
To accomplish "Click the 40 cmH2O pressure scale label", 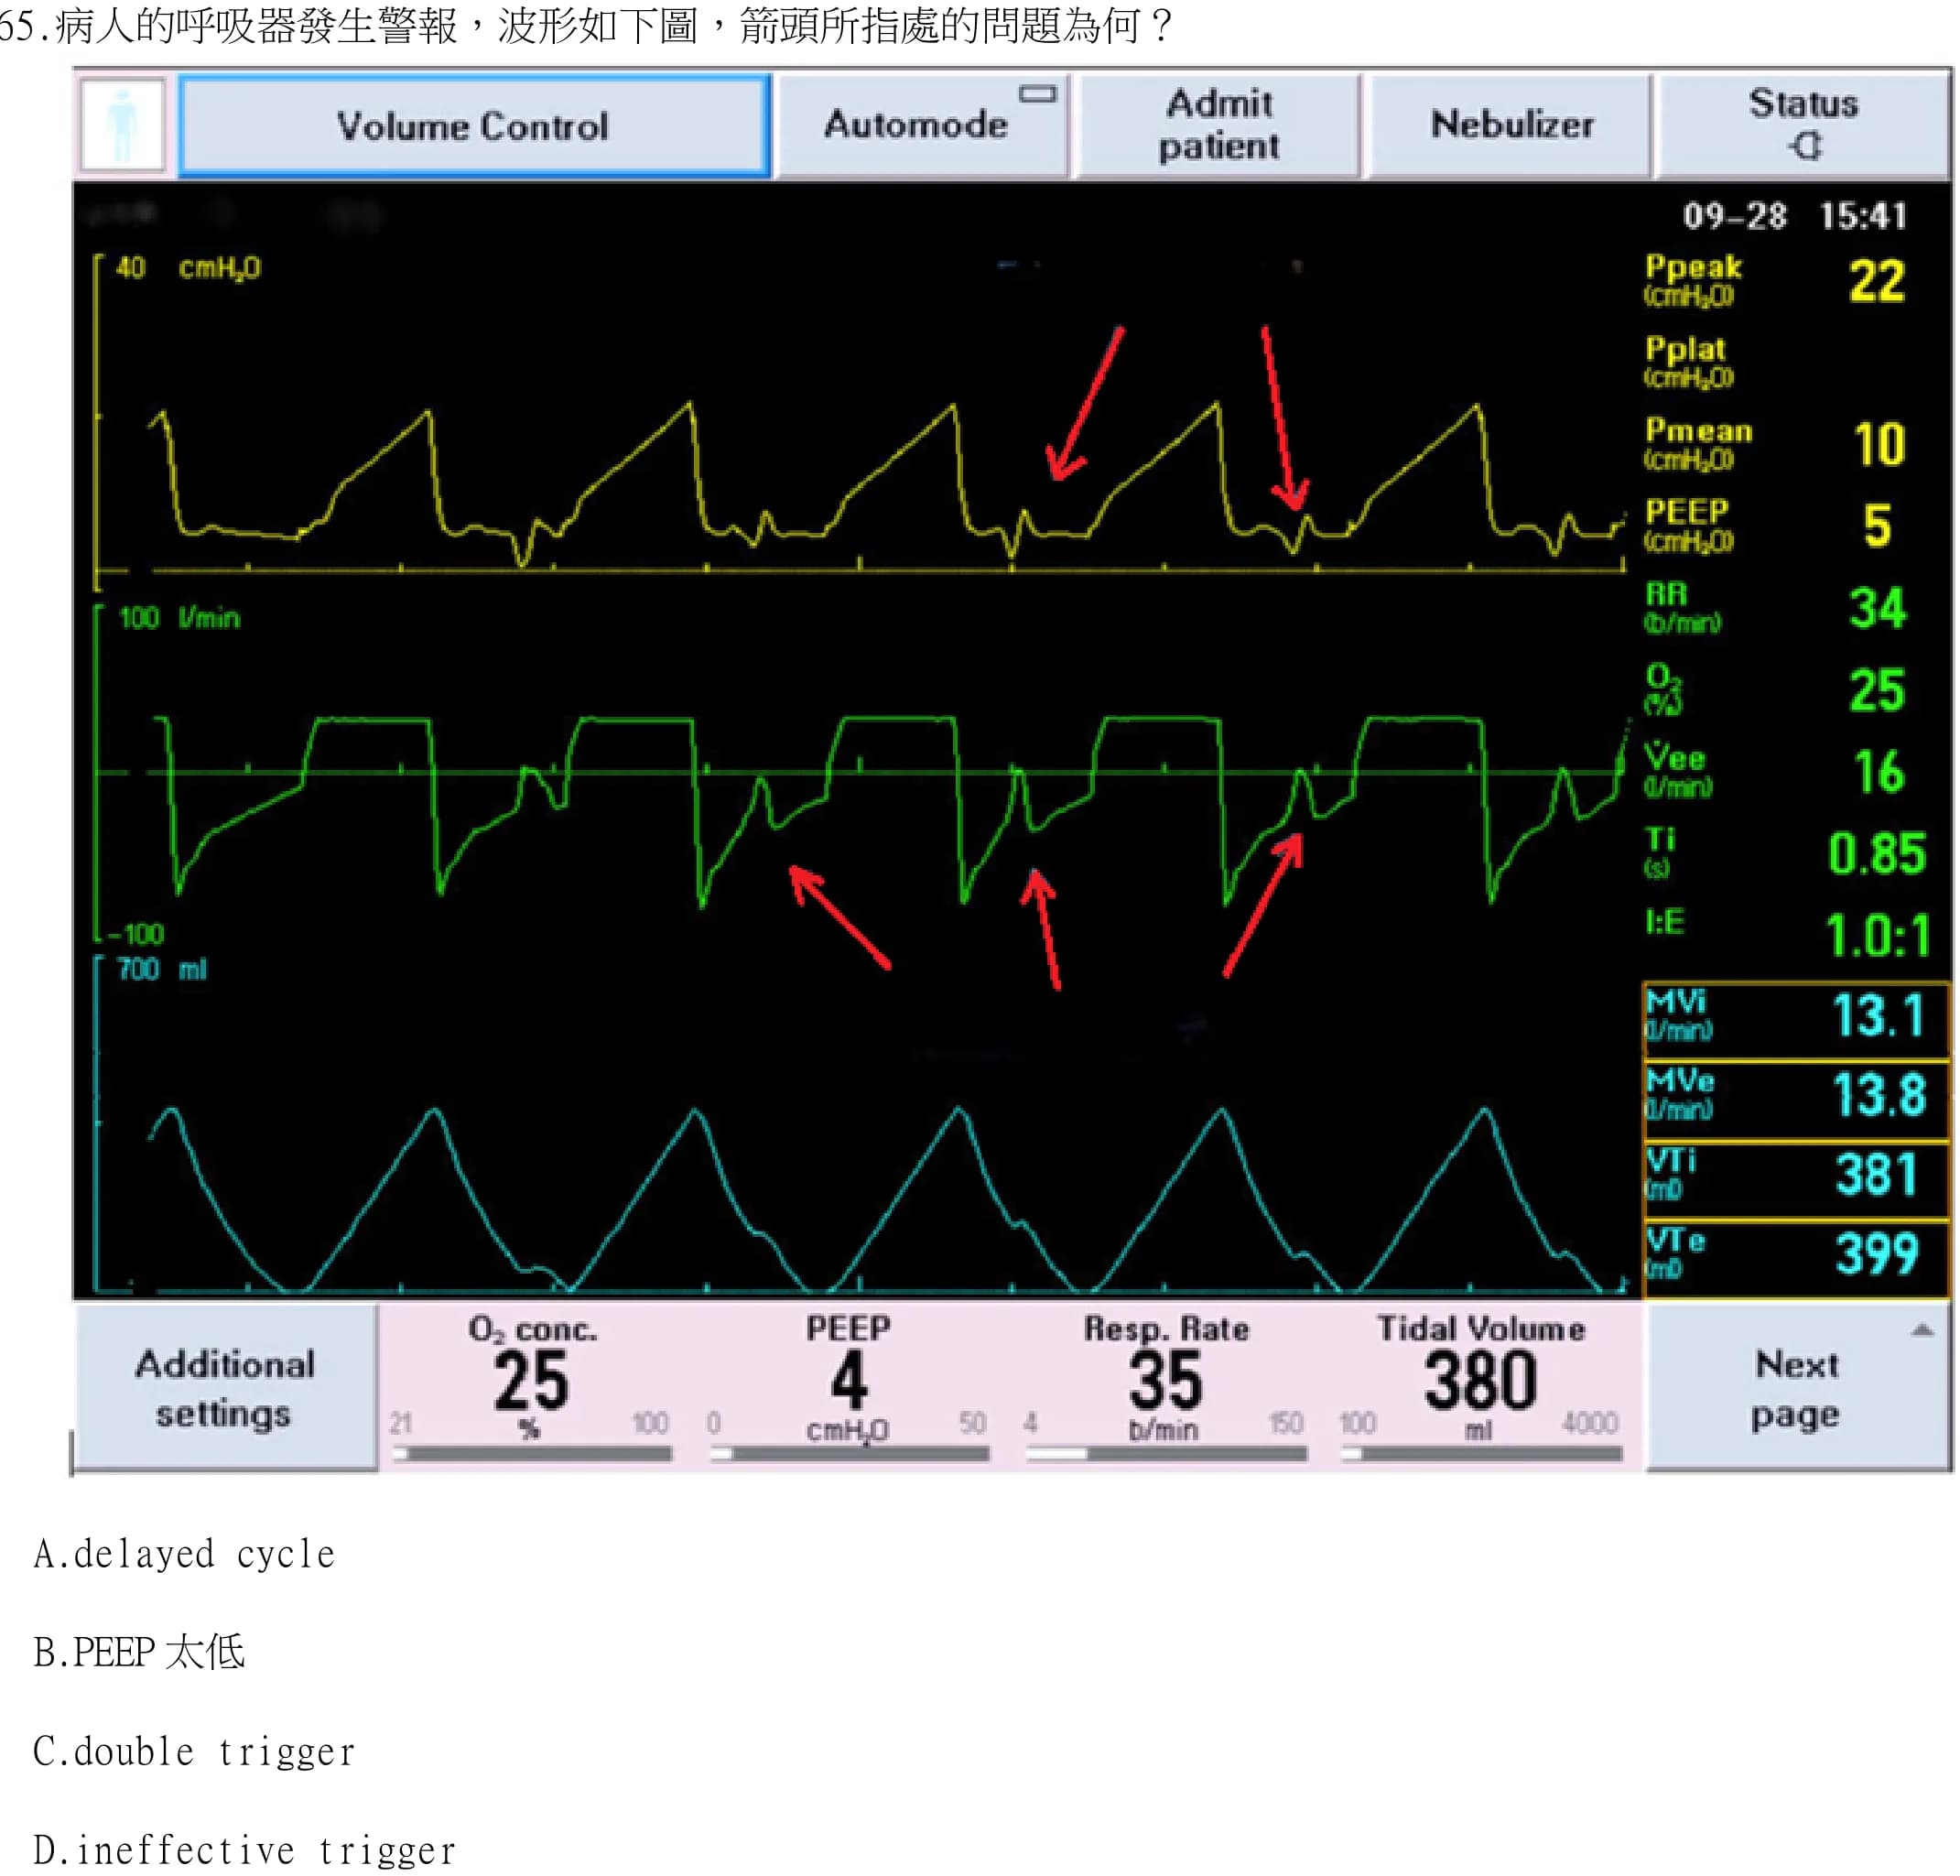I will [188, 268].
